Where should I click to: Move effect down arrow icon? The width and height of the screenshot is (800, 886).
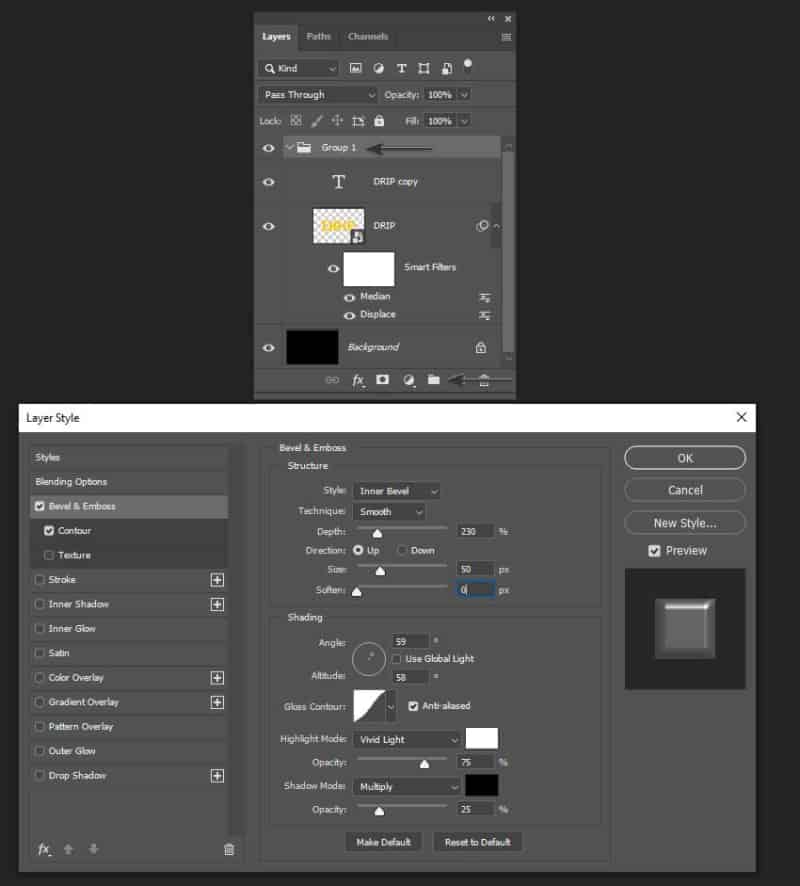coord(94,849)
